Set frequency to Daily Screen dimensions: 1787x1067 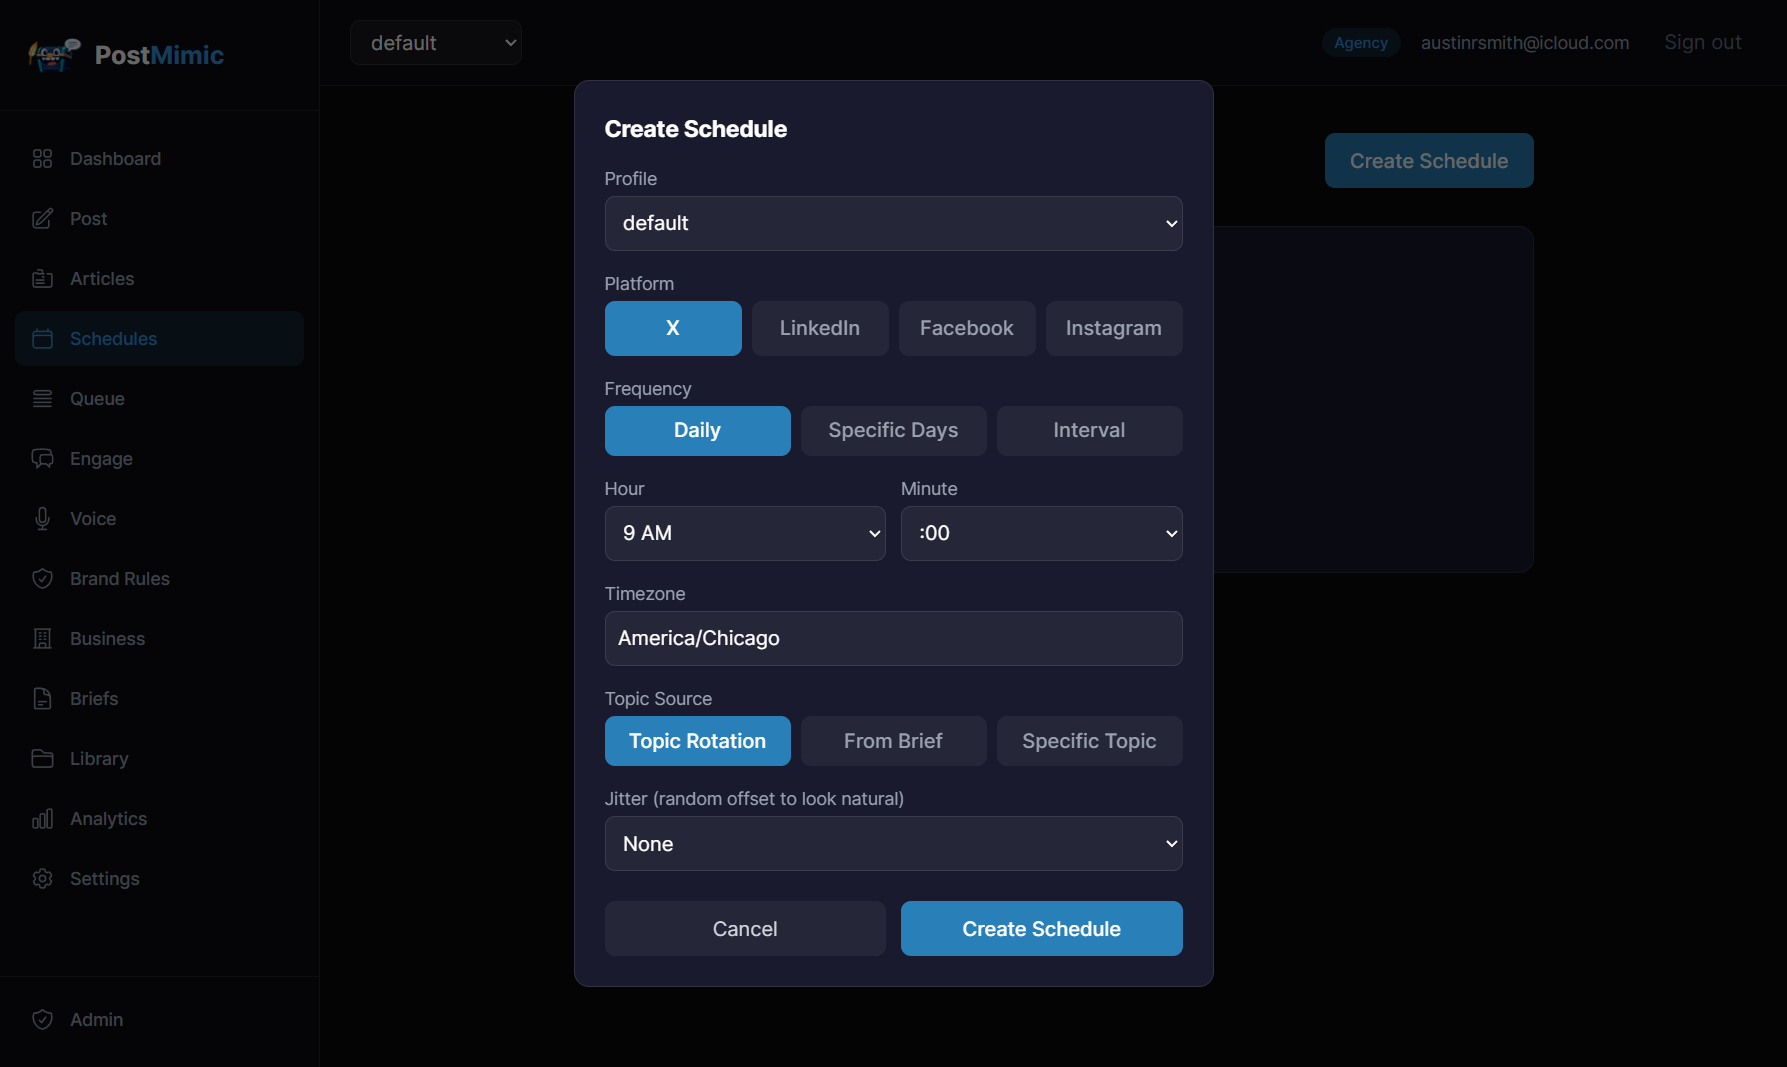click(698, 431)
